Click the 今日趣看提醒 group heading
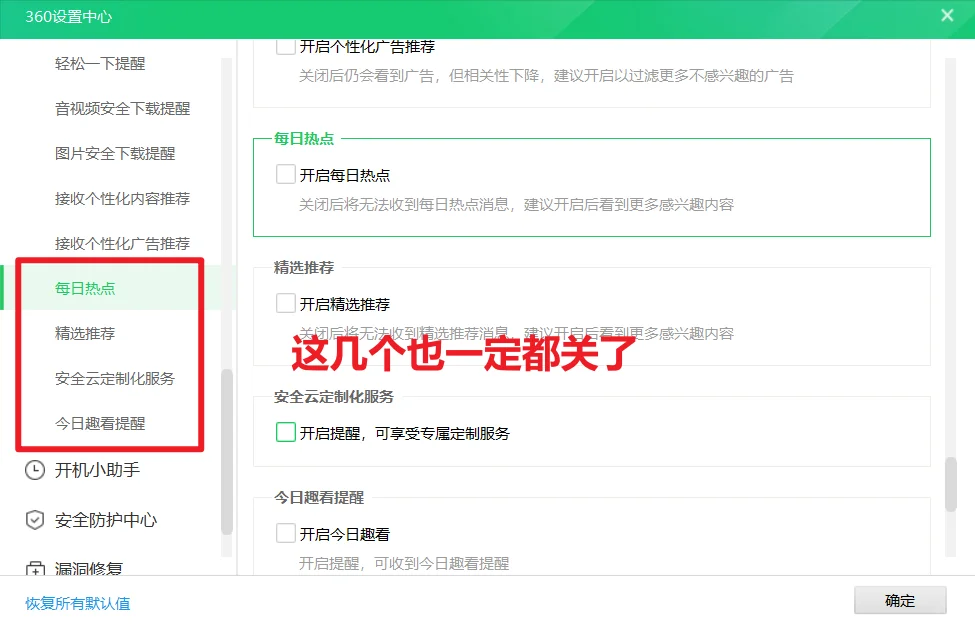The height and width of the screenshot is (625, 975). [319, 498]
